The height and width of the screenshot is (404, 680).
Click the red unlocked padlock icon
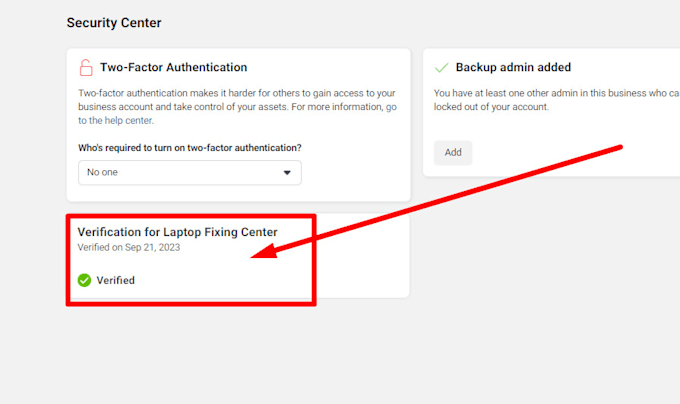pos(86,68)
